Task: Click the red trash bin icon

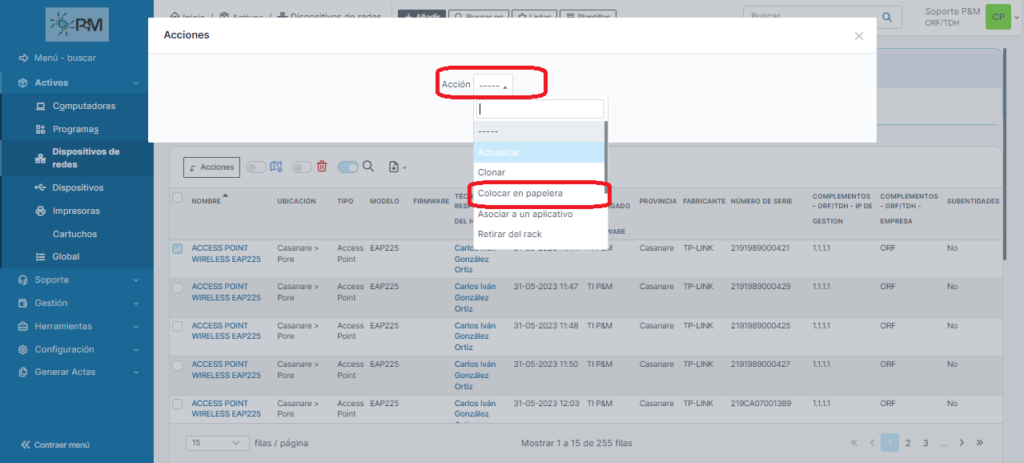Action: [x=322, y=167]
